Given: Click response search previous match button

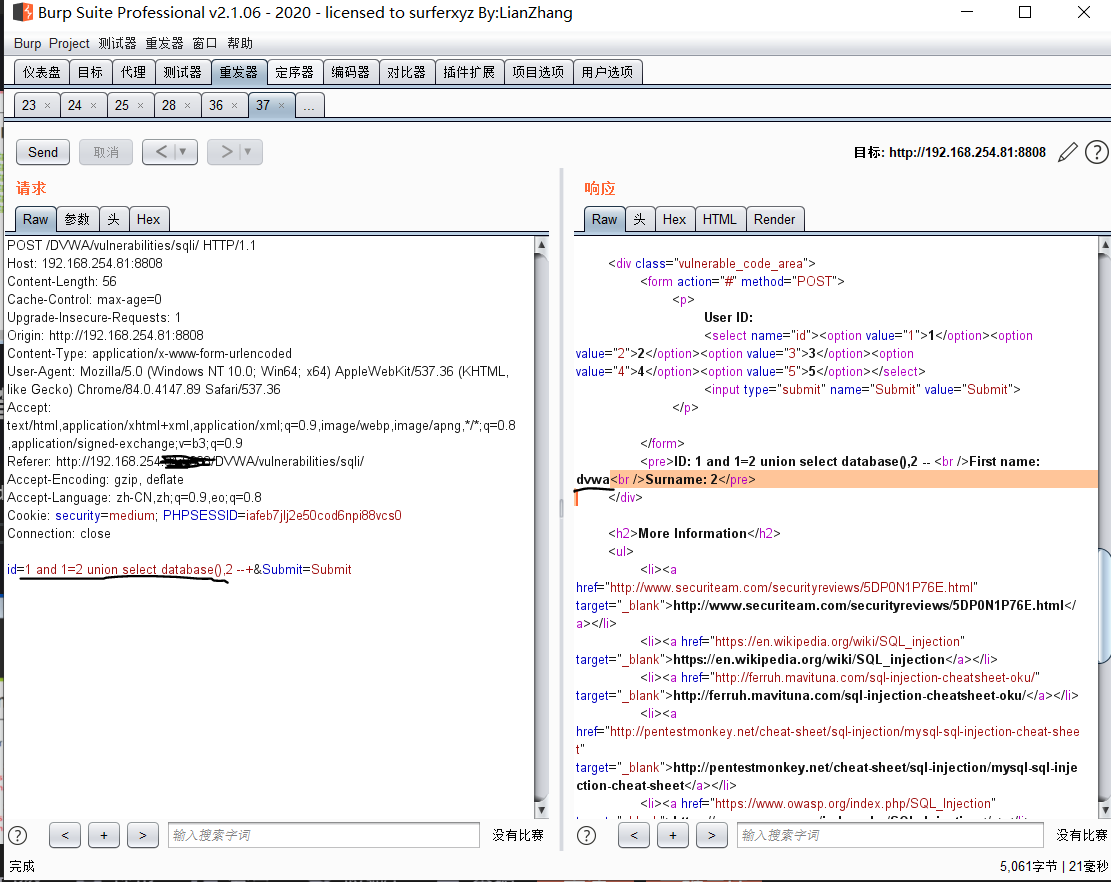Looking at the screenshot, I should 634,836.
